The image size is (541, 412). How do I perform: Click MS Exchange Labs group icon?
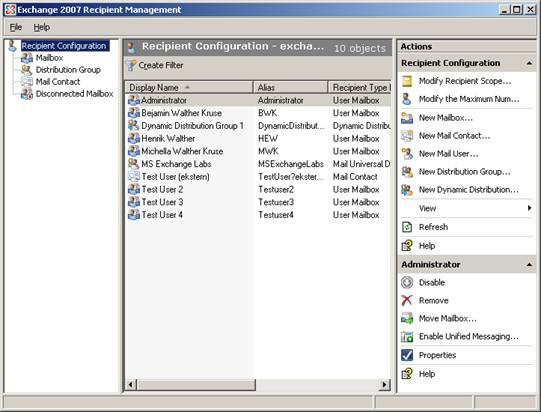point(134,164)
